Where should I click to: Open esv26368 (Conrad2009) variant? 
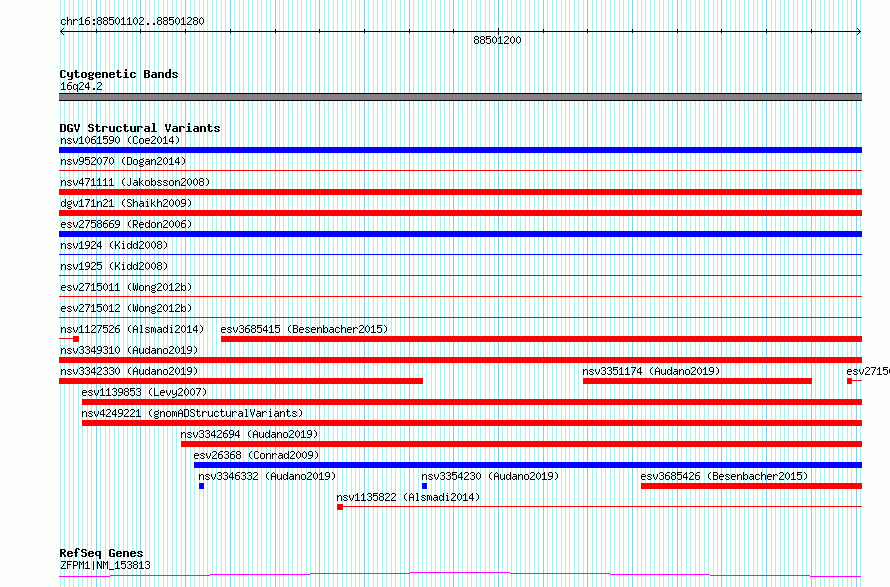click(x=257, y=455)
